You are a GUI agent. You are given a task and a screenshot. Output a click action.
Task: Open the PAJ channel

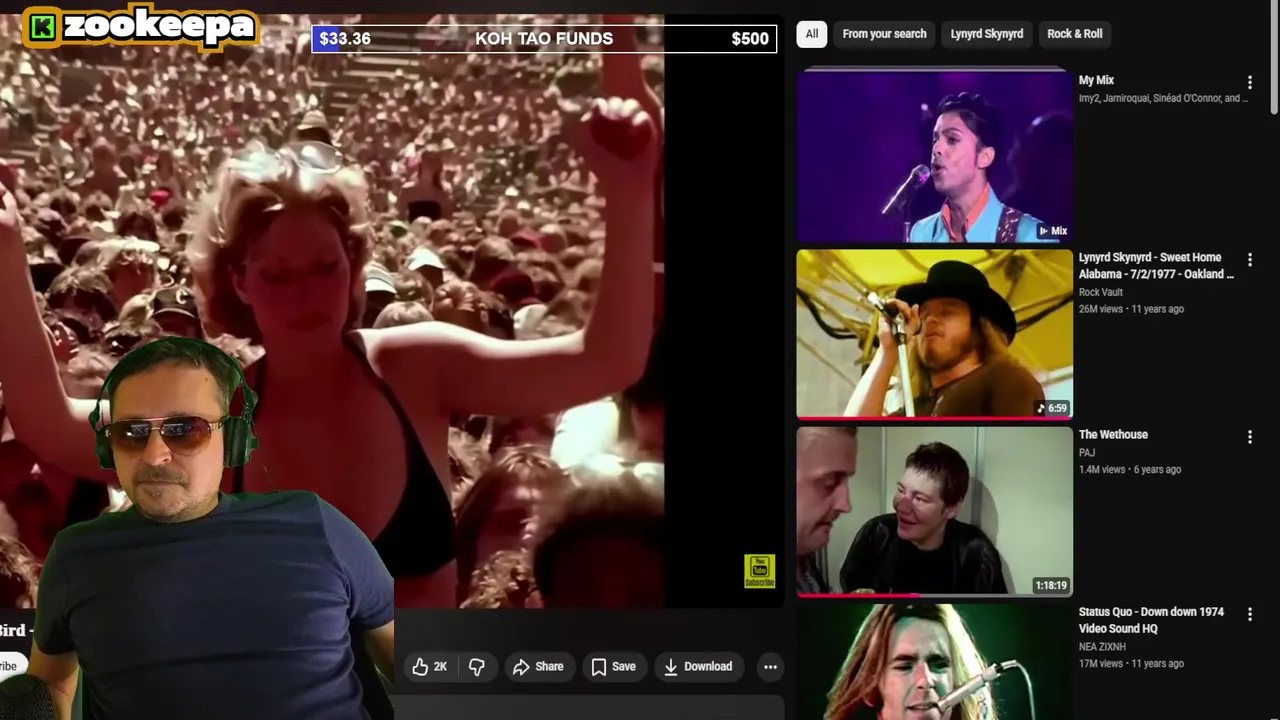[x=1087, y=453]
